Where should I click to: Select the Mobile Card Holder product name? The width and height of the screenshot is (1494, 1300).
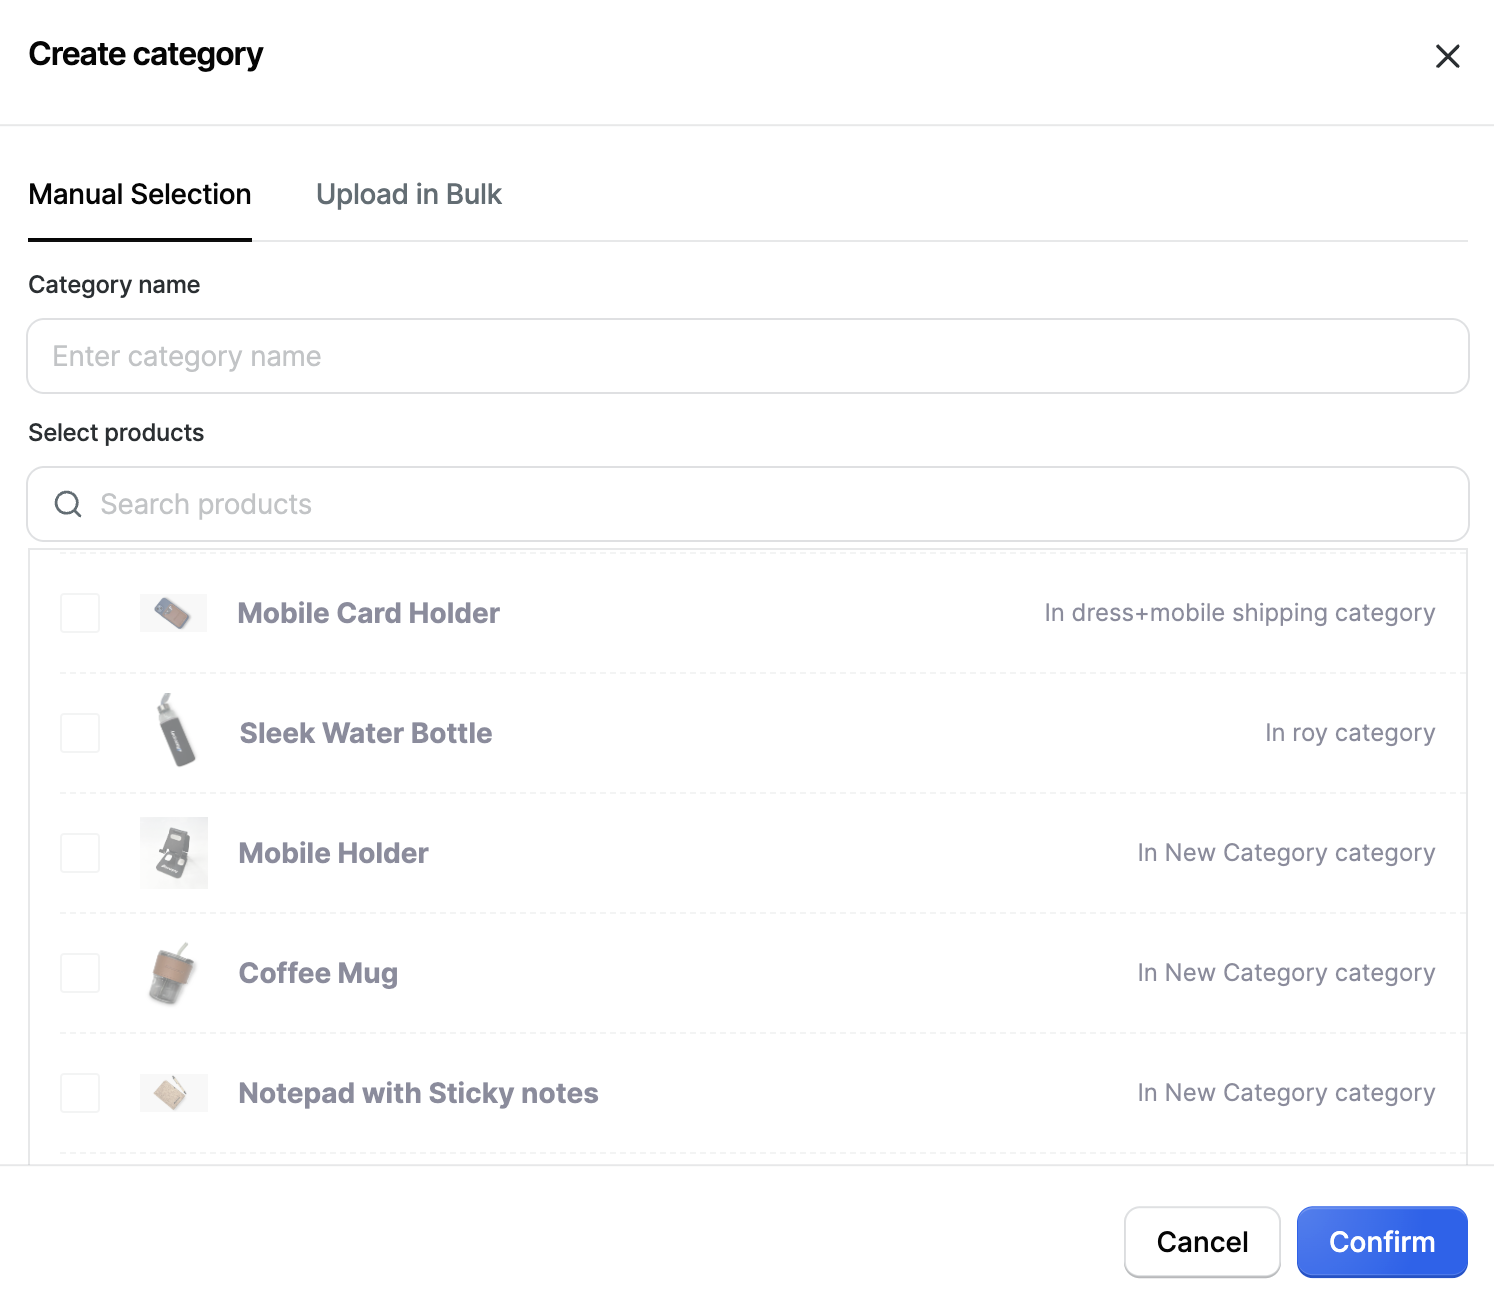pos(368,612)
